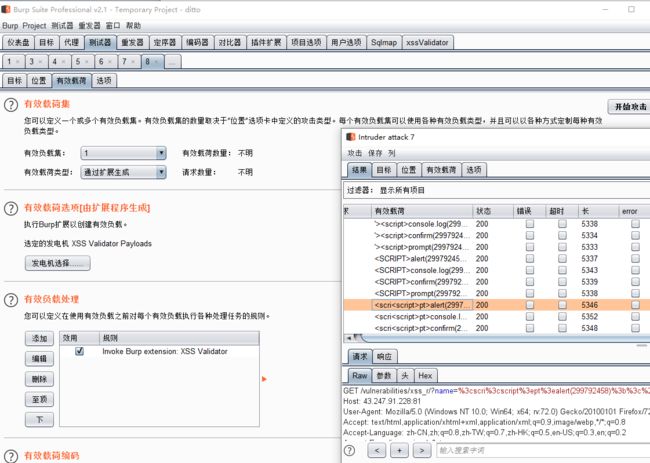Image resolution: width=650 pixels, height=463 pixels.
Task: Select 选项 sub-tab in main window
Action: click(104, 80)
